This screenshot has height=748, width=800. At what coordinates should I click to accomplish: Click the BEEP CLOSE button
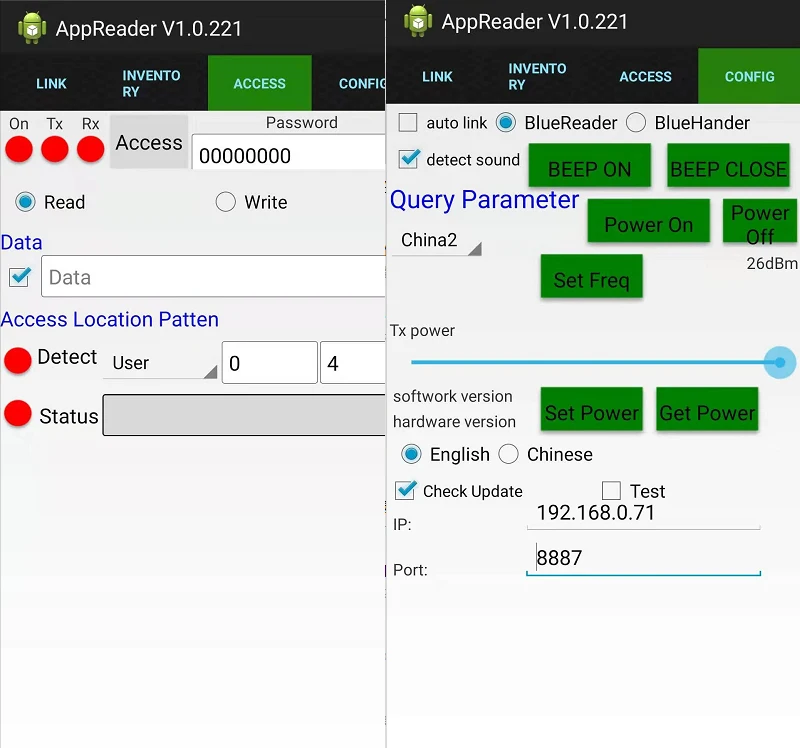[728, 166]
